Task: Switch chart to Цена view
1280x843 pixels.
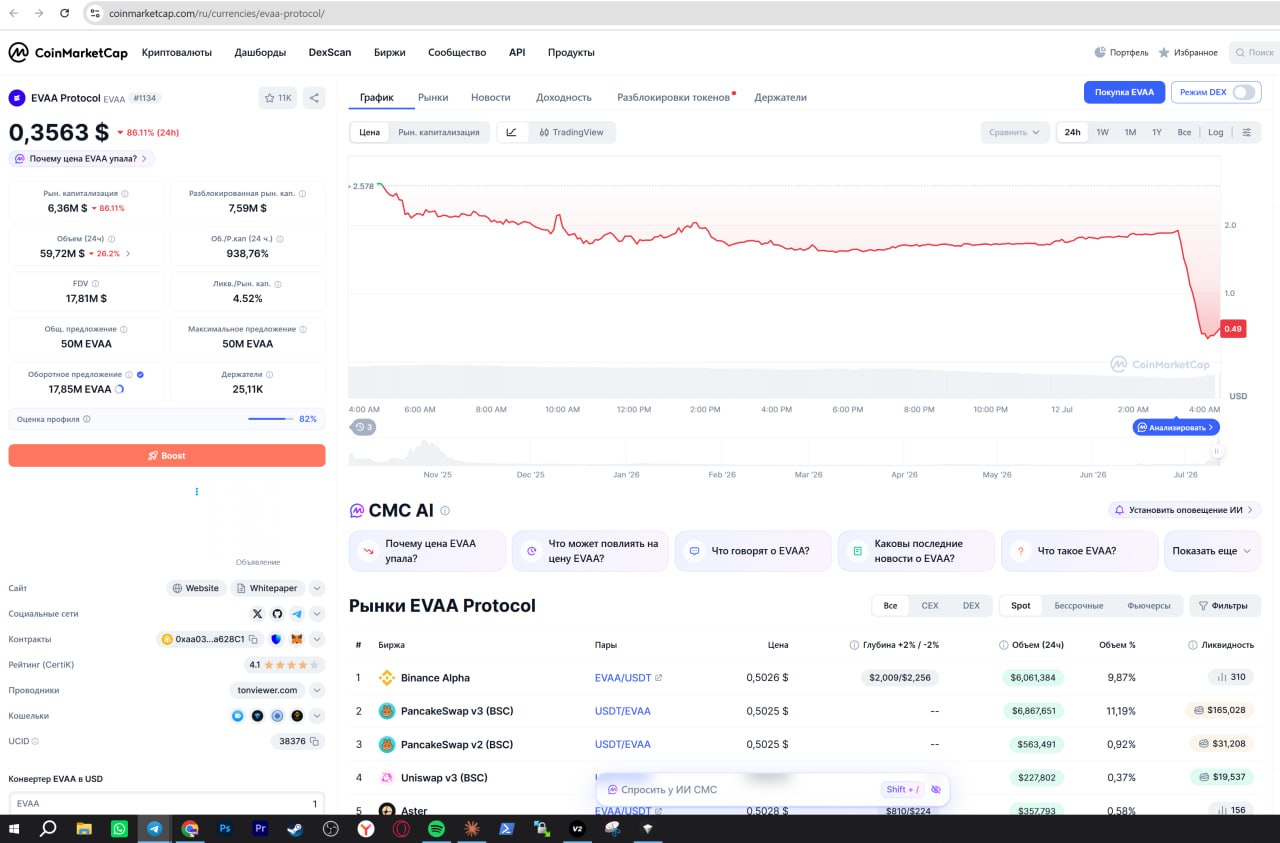Action: point(369,132)
